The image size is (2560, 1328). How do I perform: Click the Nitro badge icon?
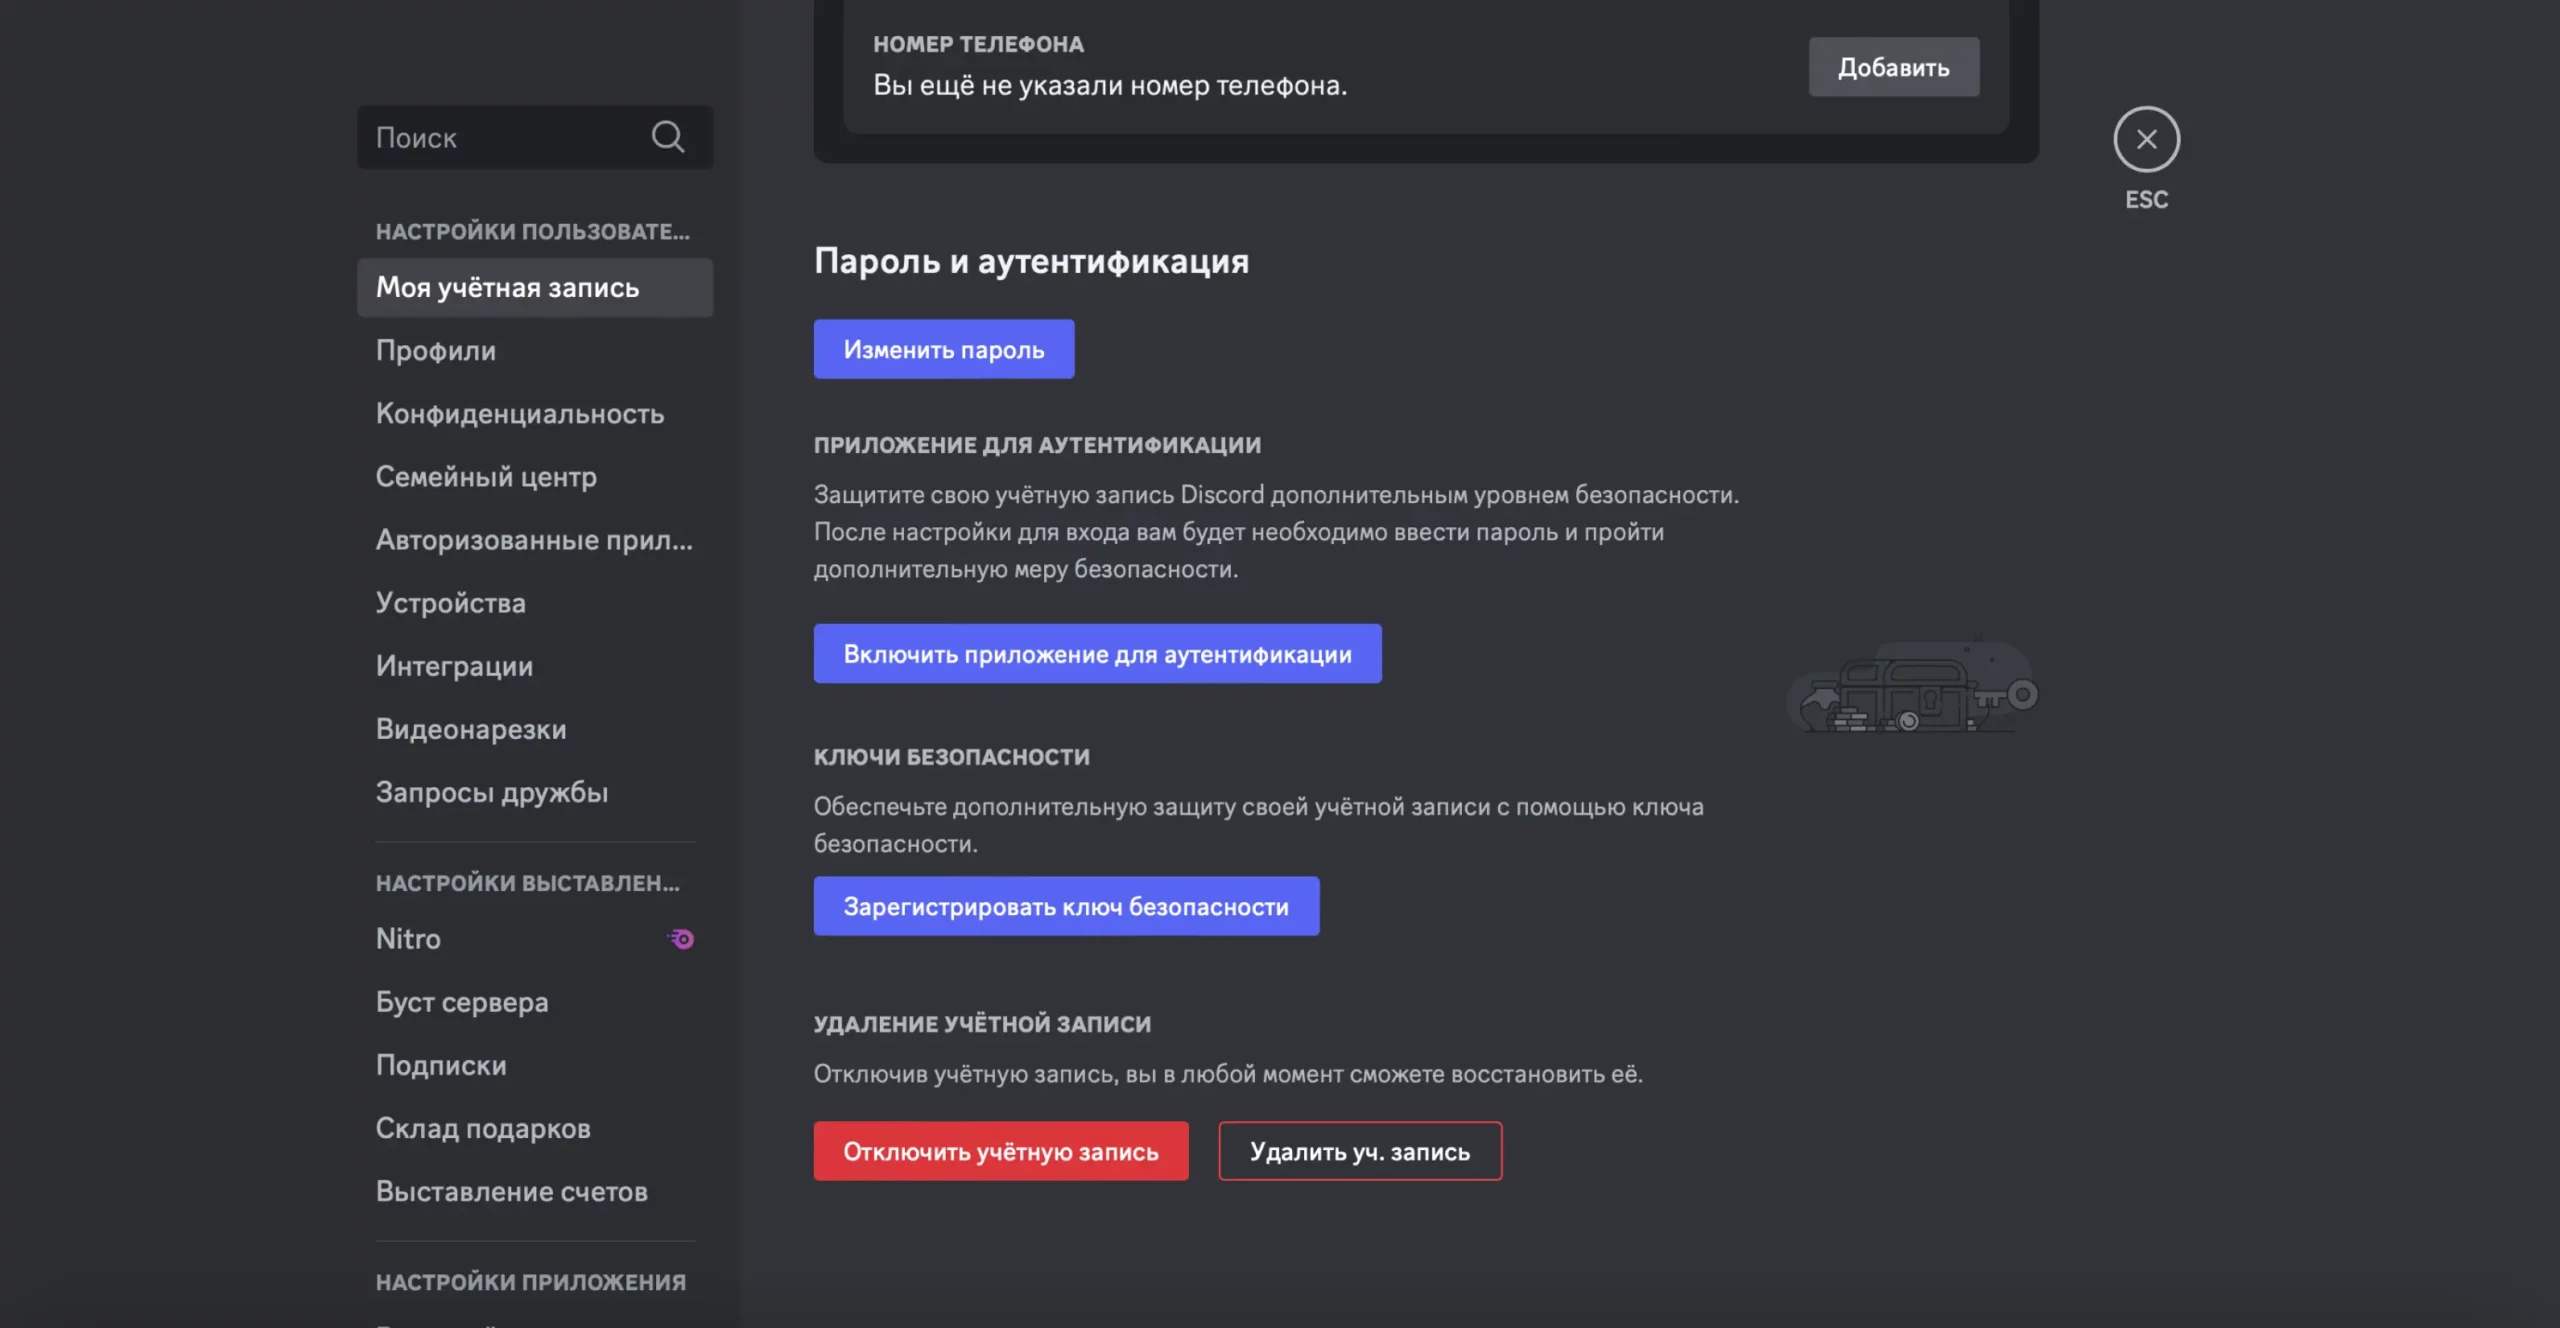[x=681, y=939]
